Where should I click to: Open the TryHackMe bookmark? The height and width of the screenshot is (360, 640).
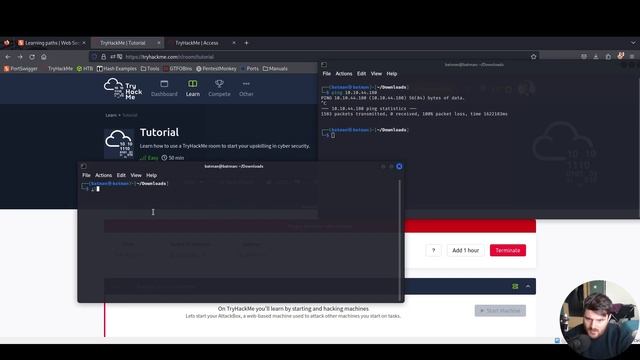point(57,69)
